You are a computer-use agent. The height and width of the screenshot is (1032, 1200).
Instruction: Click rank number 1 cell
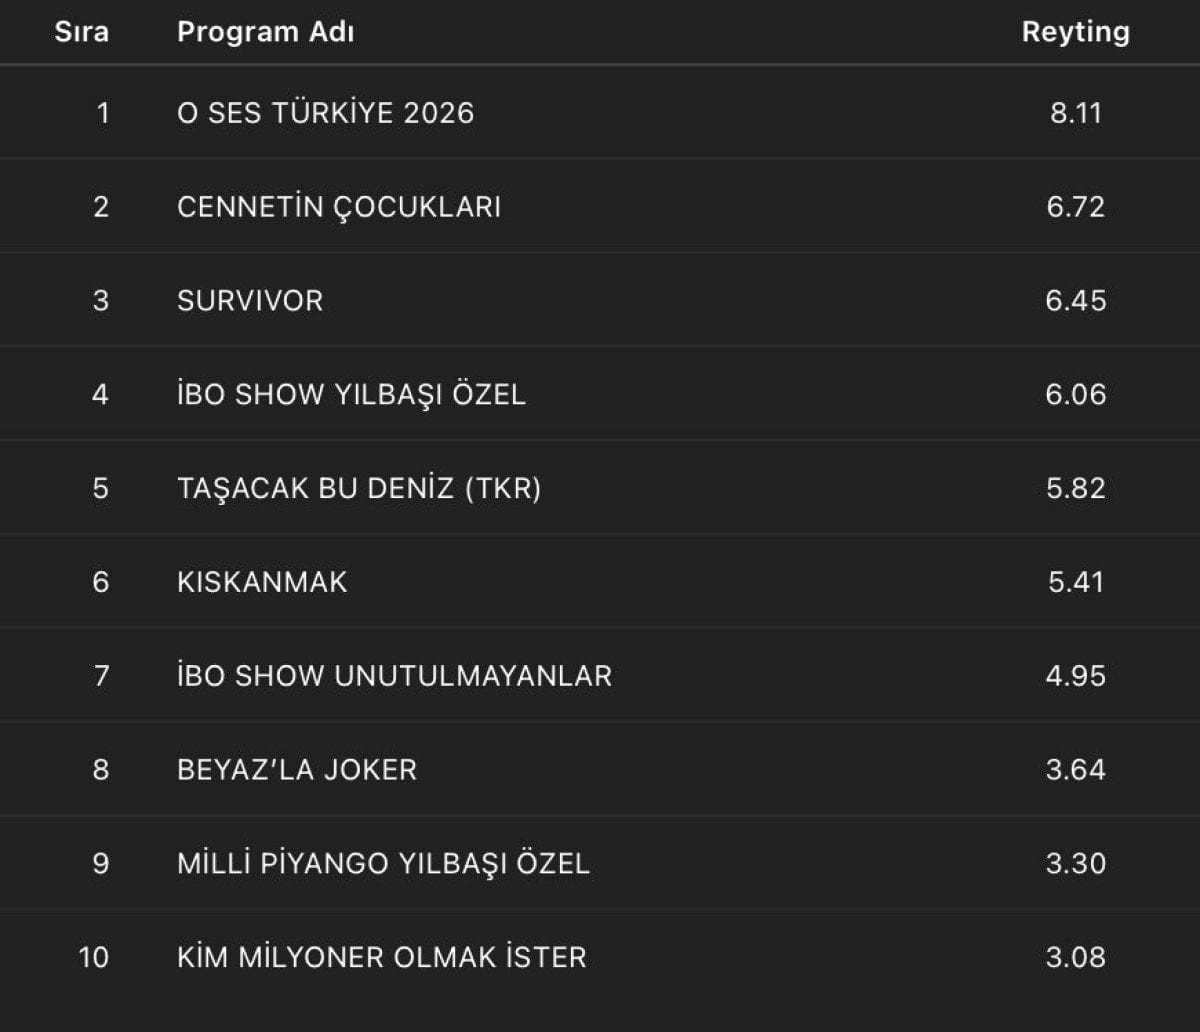click(x=102, y=113)
